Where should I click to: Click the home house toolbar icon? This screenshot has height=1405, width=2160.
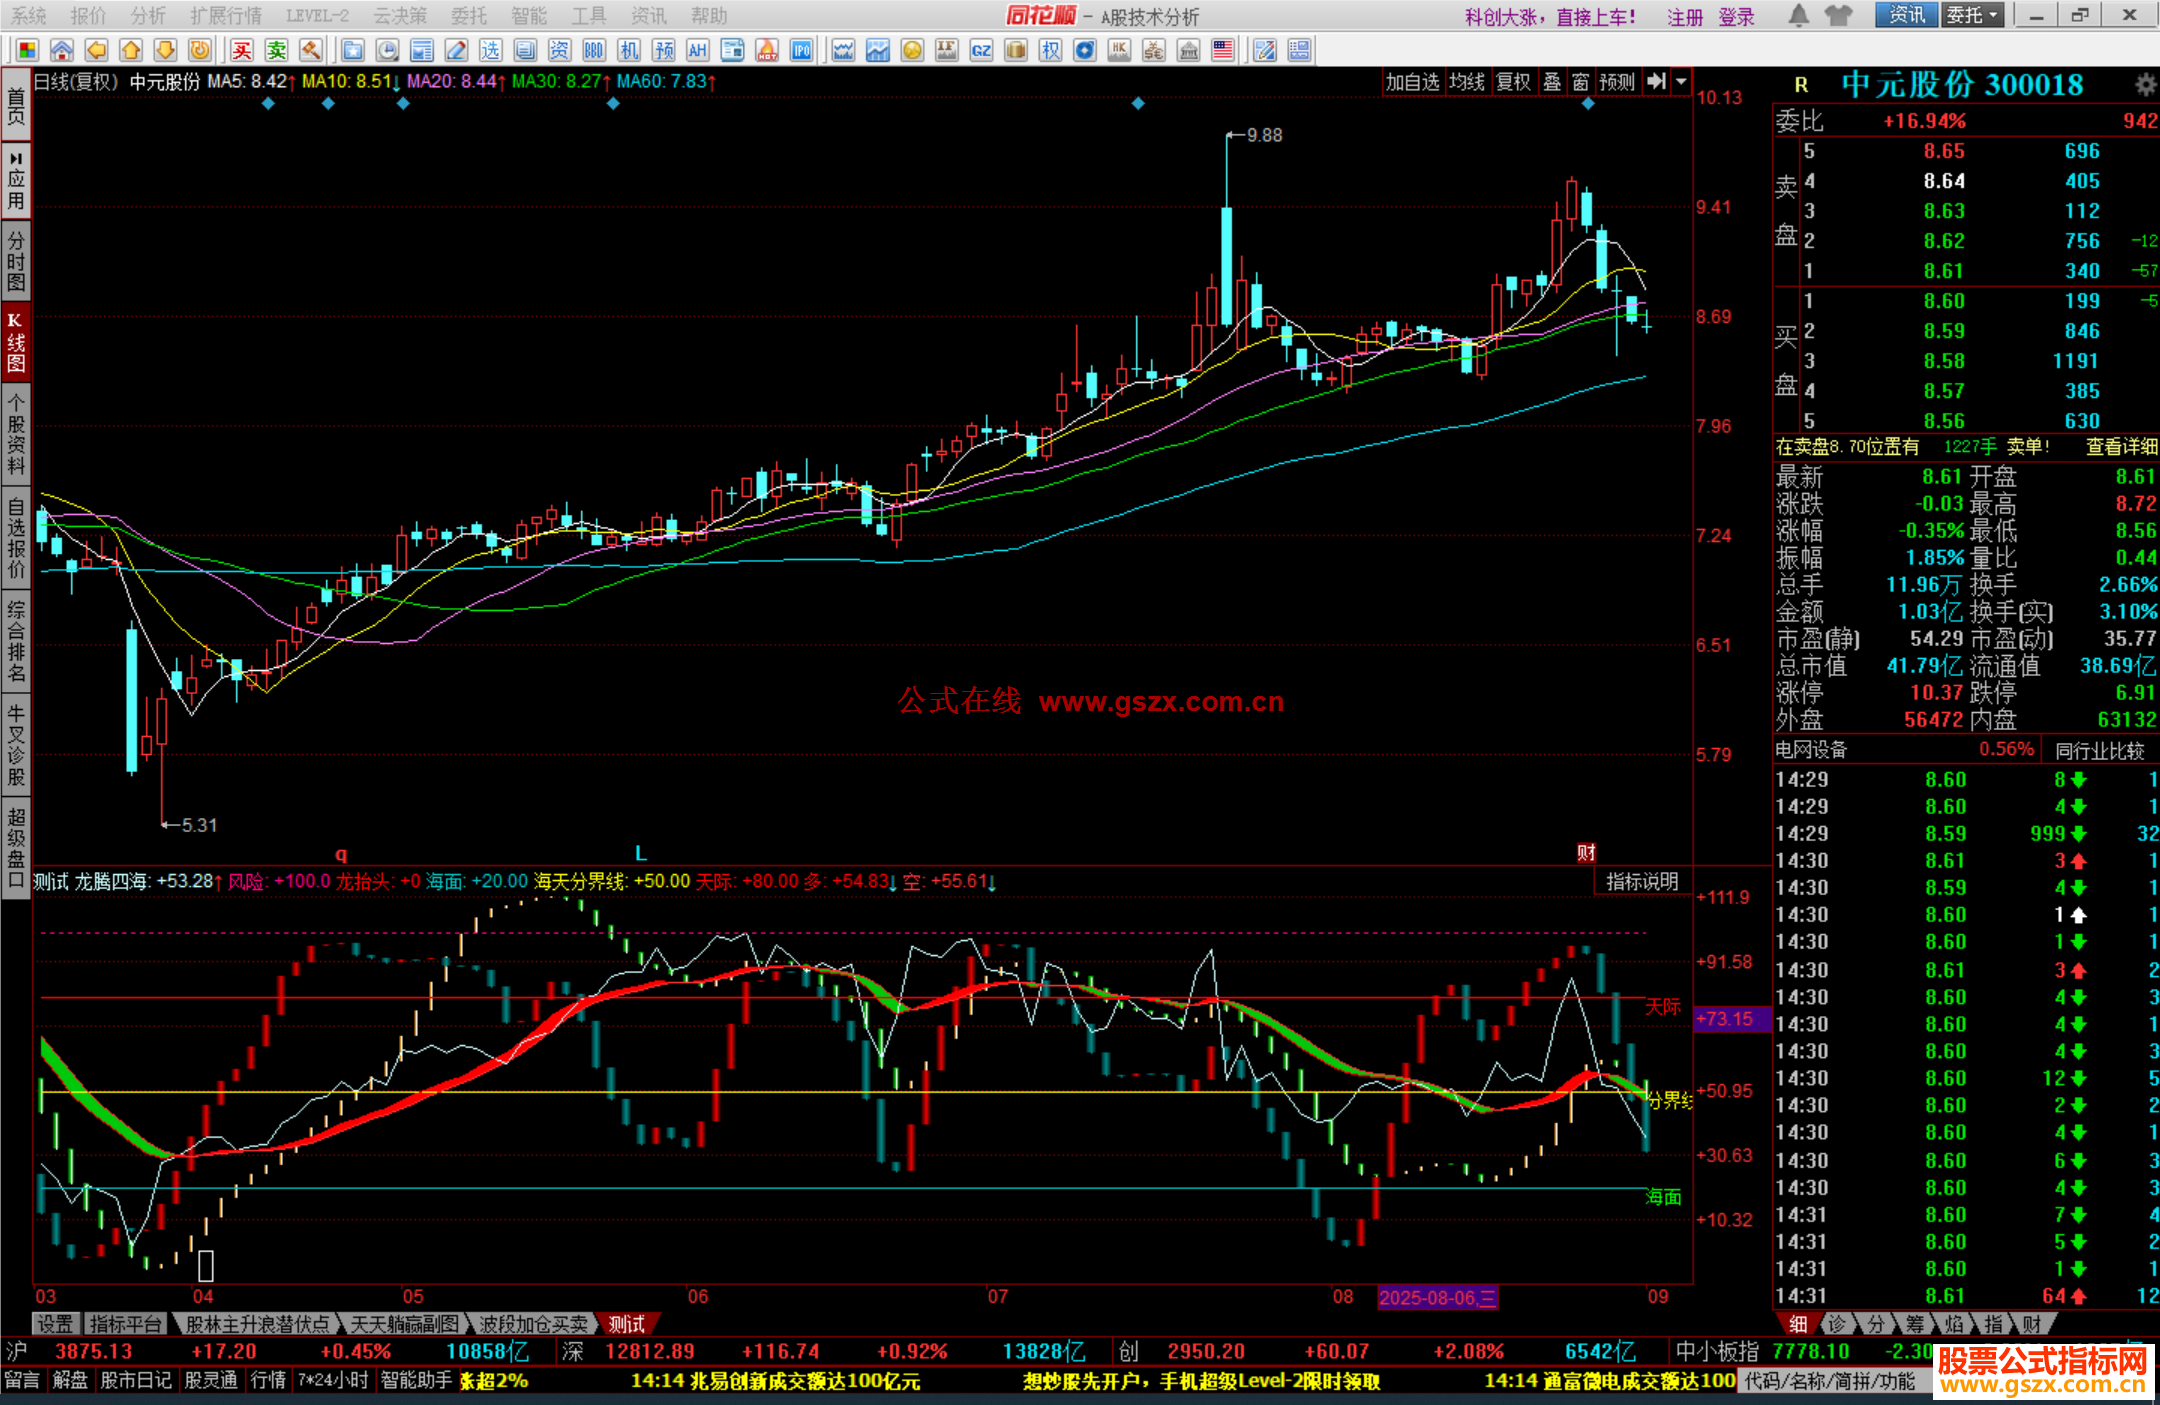click(62, 50)
